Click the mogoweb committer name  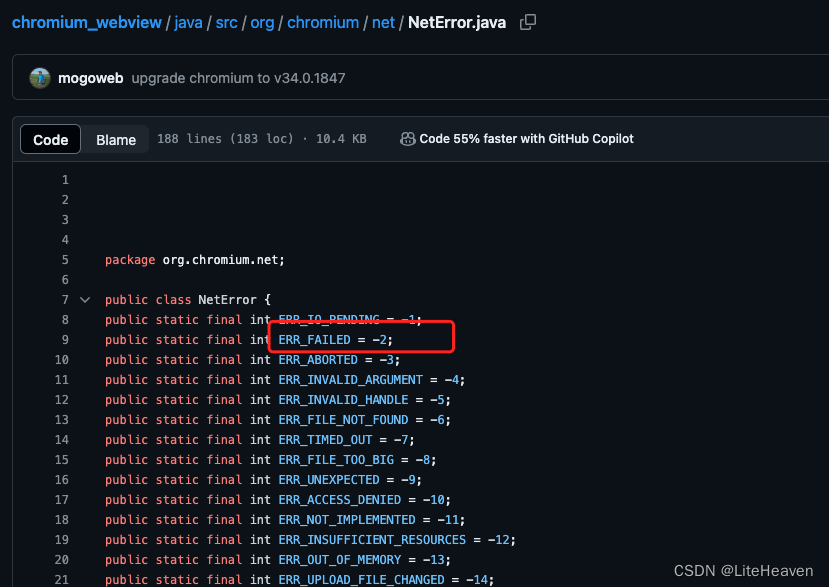coord(90,77)
